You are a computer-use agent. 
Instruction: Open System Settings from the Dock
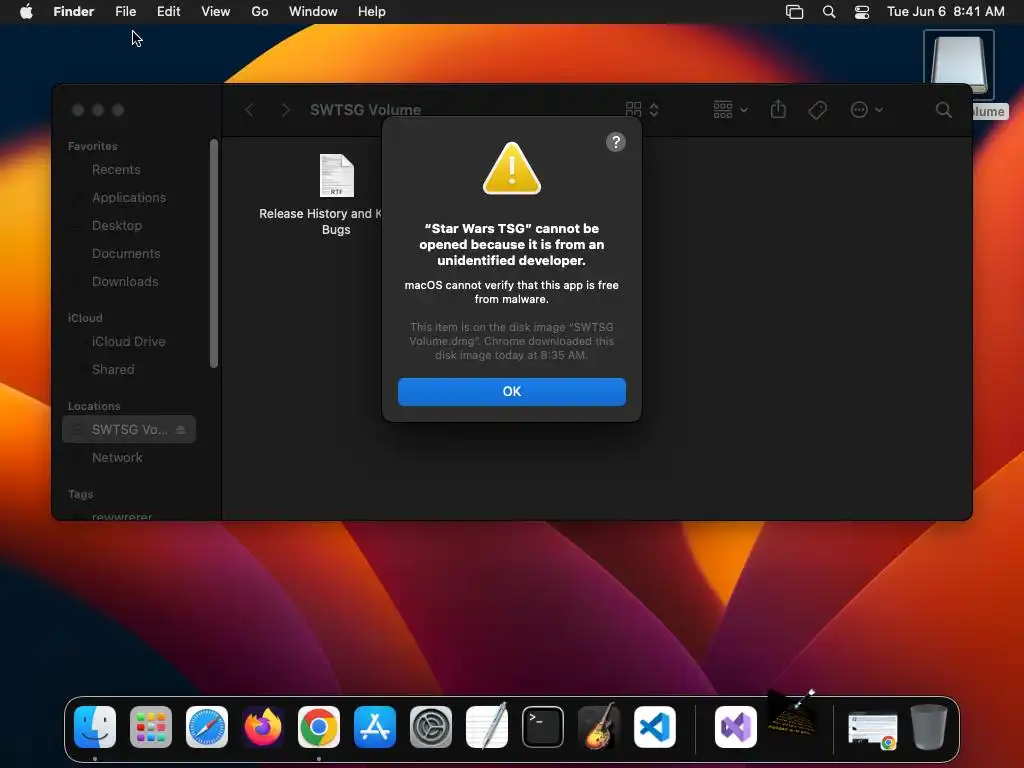[431, 727]
